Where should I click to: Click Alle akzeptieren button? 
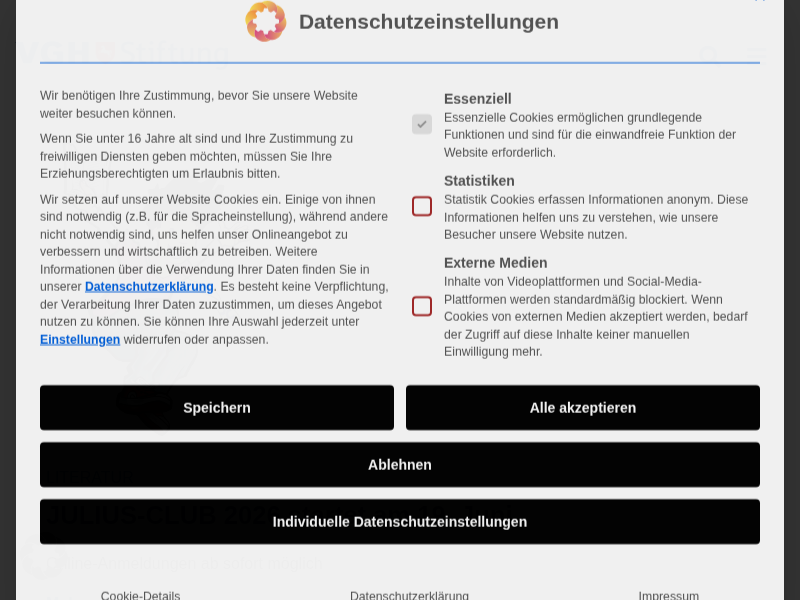pyautogui.click(x=582, y=408)
